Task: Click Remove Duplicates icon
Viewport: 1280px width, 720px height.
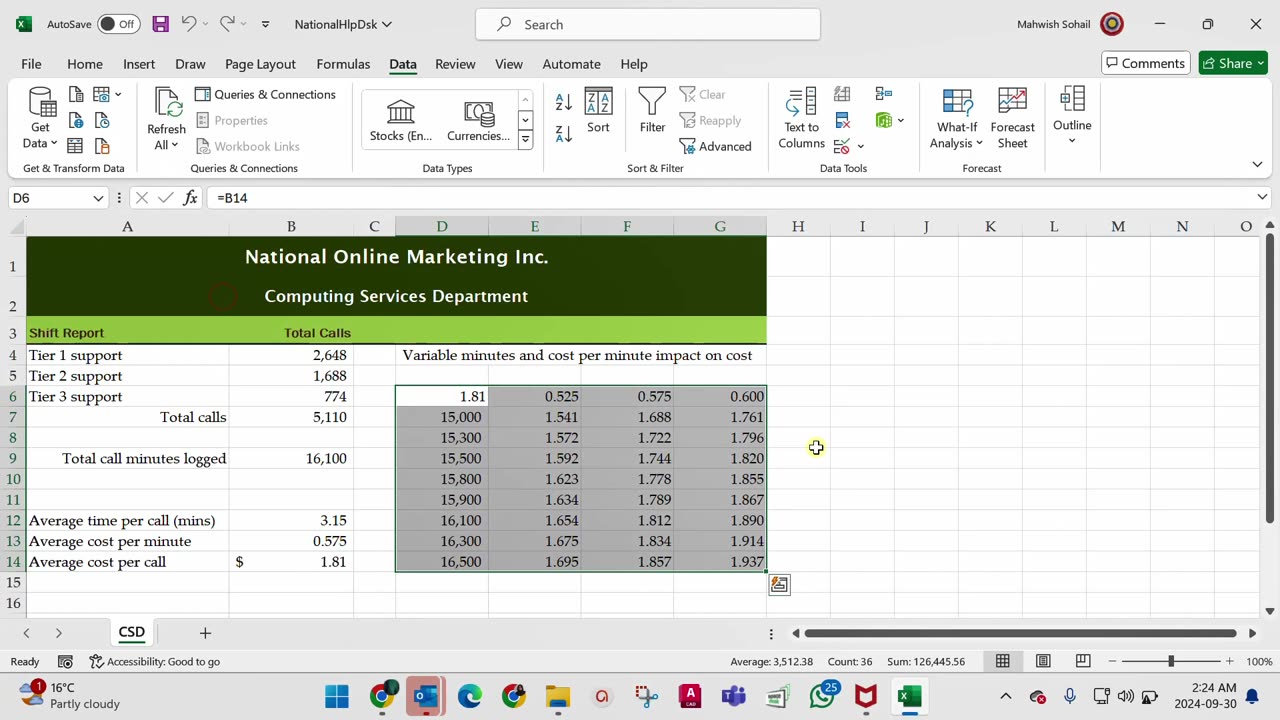Action: (x=842, y=120)
